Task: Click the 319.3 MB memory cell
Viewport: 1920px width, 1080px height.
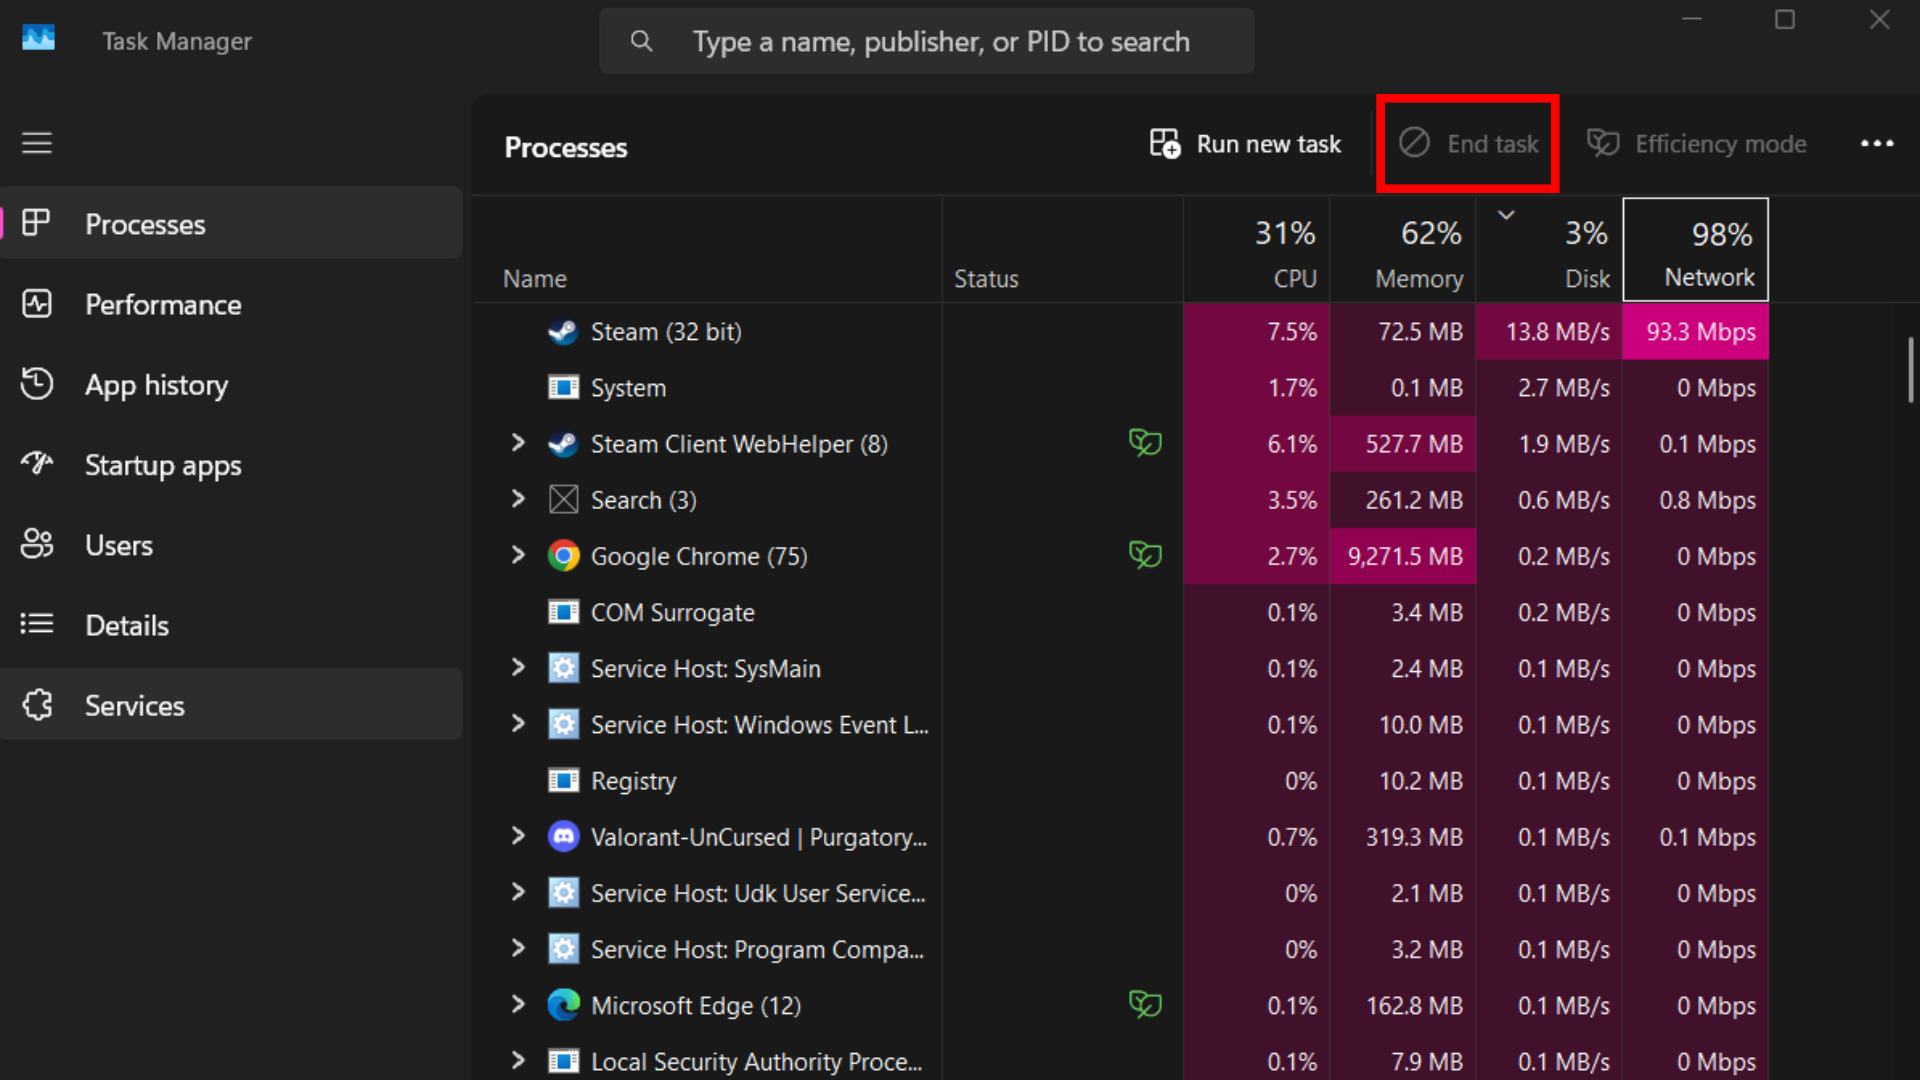Action: coord(1403,837)
